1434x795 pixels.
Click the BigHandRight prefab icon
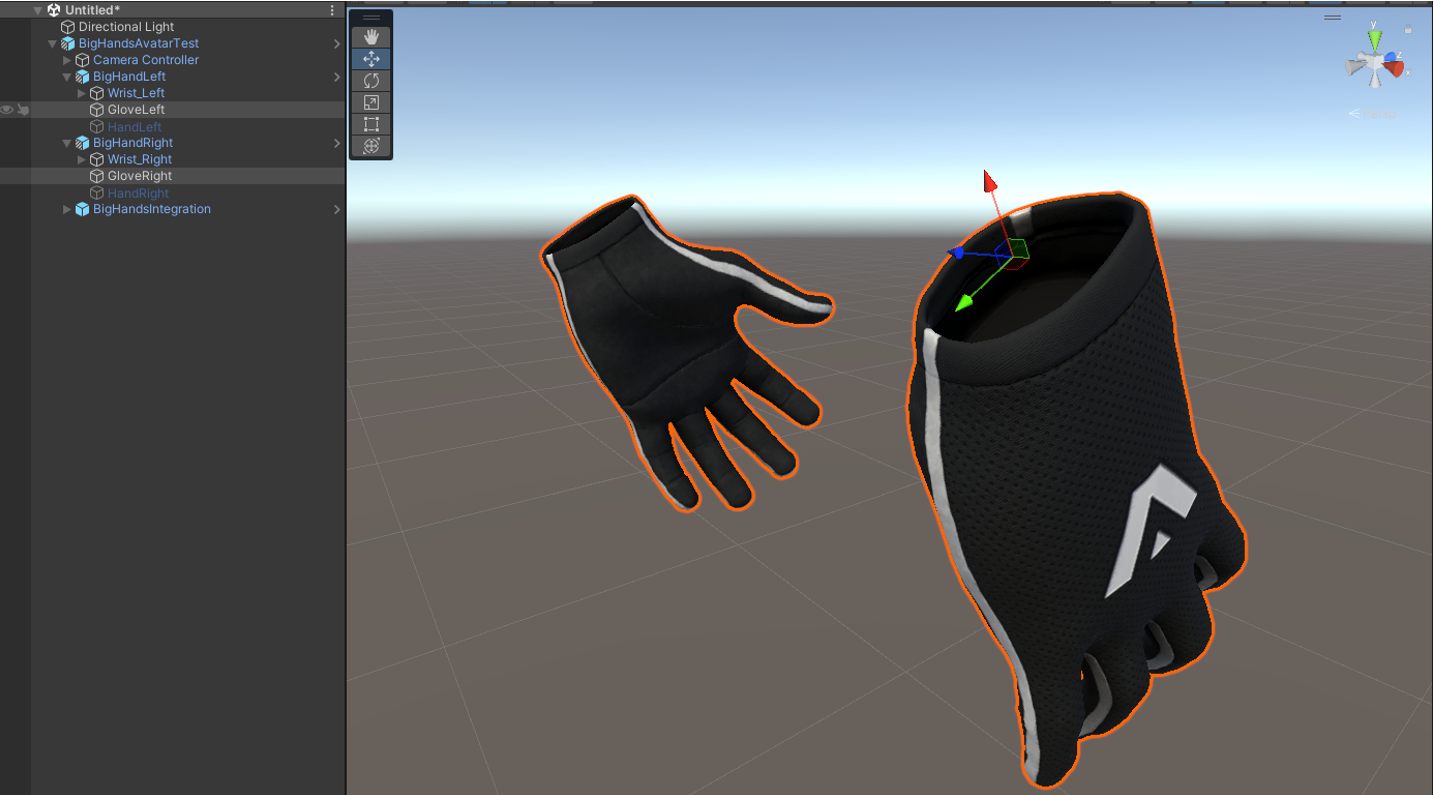83,143
